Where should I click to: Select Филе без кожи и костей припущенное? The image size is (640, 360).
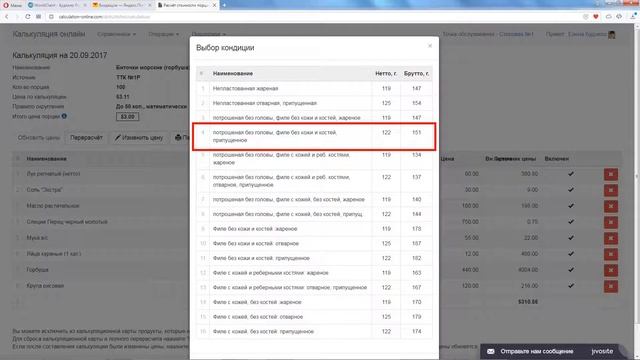pos(314,258)
